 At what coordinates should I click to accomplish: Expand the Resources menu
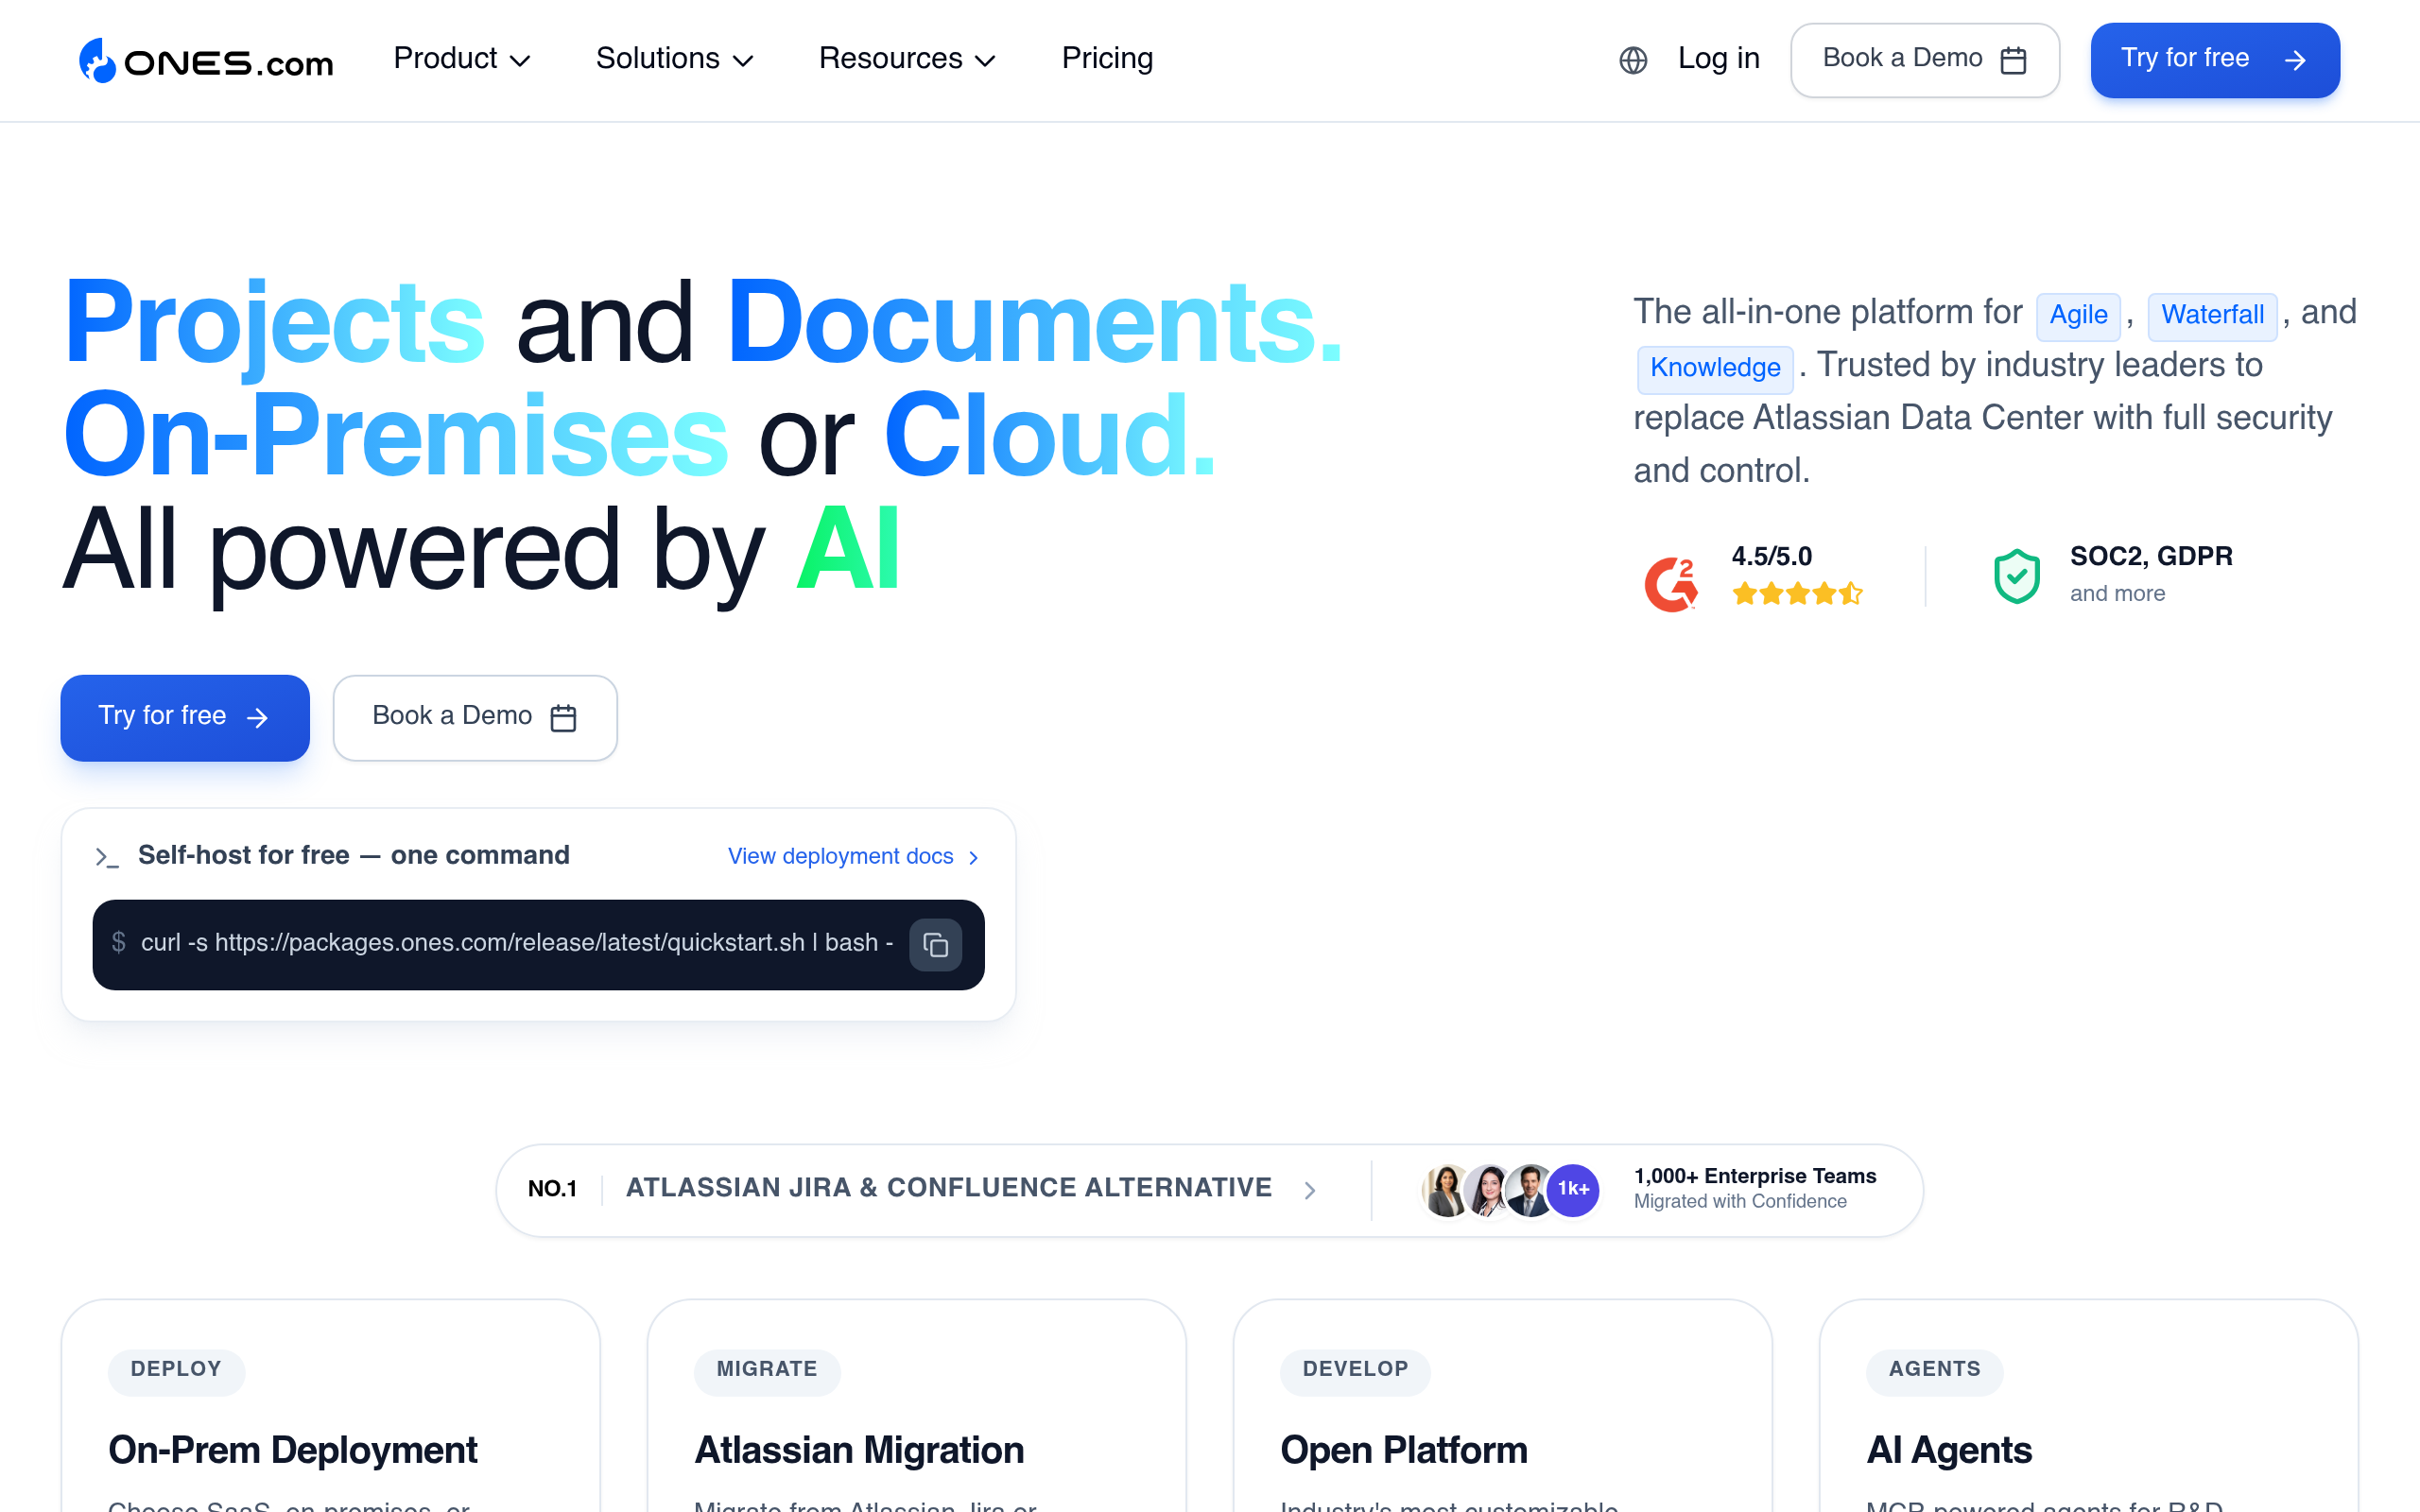(x=907, y=59)
